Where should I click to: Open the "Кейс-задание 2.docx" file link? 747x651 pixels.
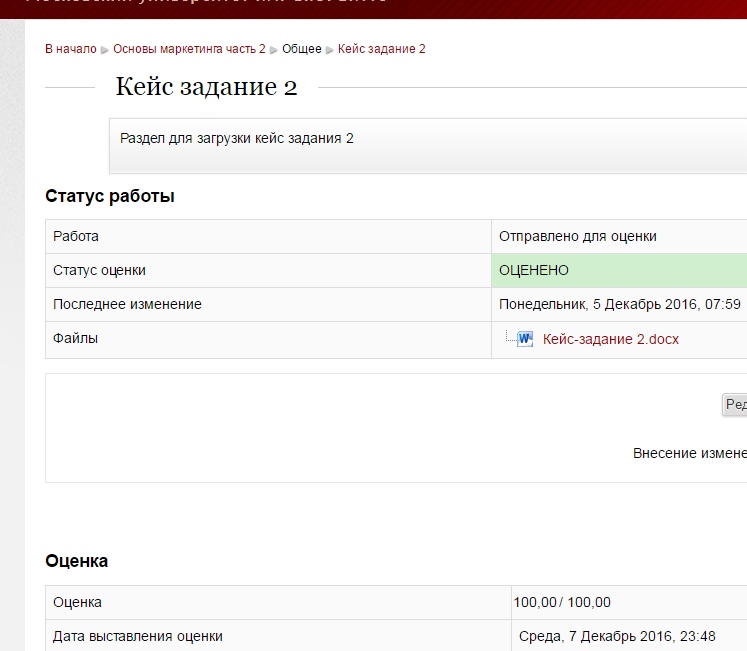coord(610,339)
